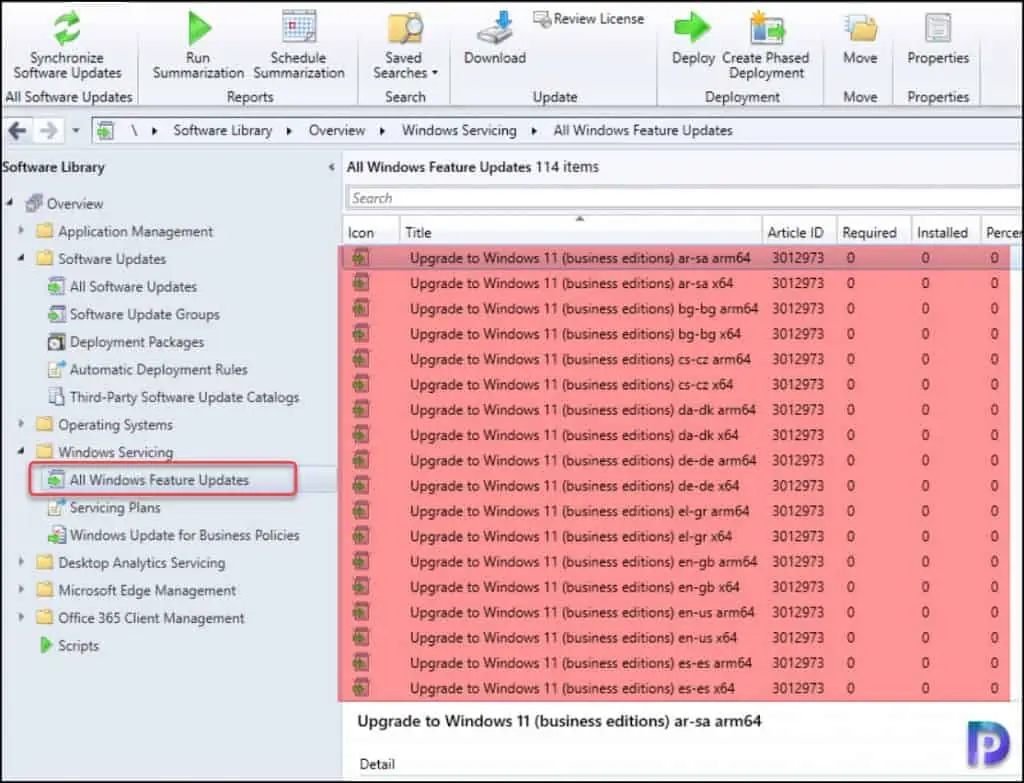This screenshot has width=1024, height=783.
Task: Open Windows Update for Business Policies
Action: 184,535
